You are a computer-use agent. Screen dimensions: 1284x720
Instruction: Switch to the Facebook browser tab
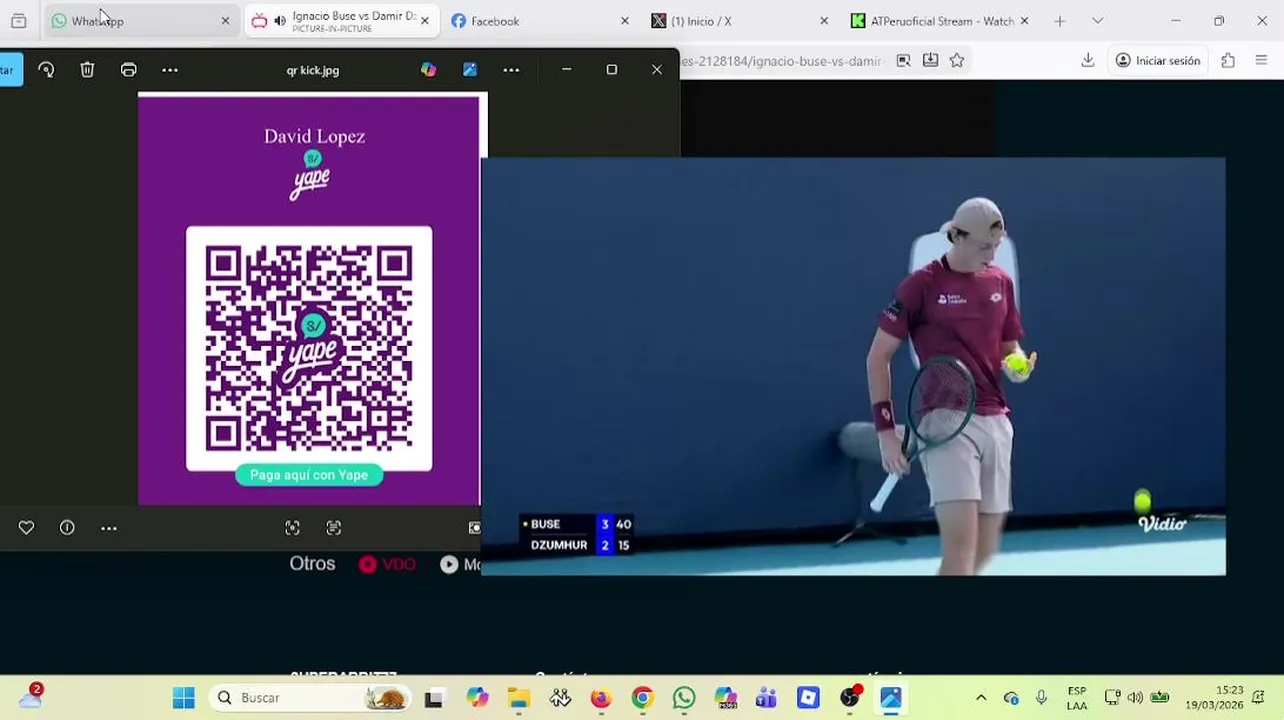coord(540,21)
